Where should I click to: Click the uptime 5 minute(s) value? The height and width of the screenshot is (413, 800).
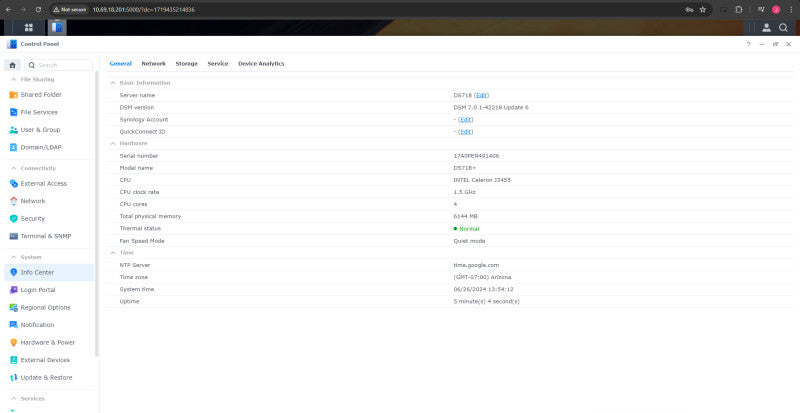[486, 302]
